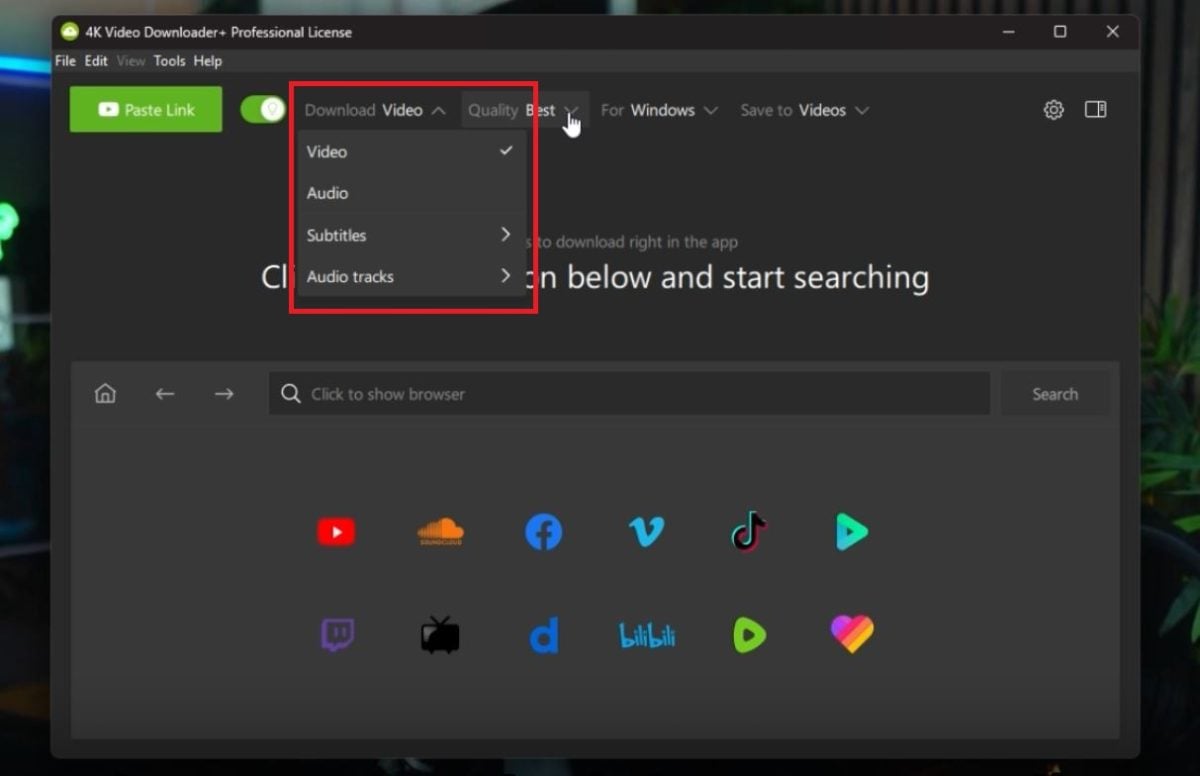
Task: Expand the Audio tracks submenu
Action: (x=411, y=276)
